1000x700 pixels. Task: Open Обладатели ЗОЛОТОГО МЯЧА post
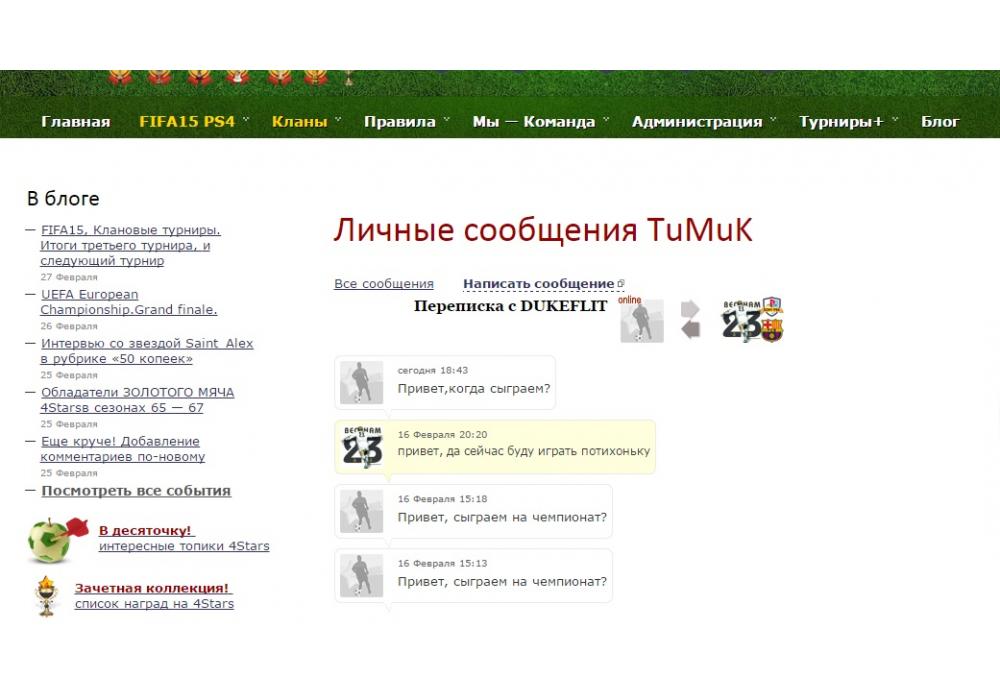tap(137, 400)
